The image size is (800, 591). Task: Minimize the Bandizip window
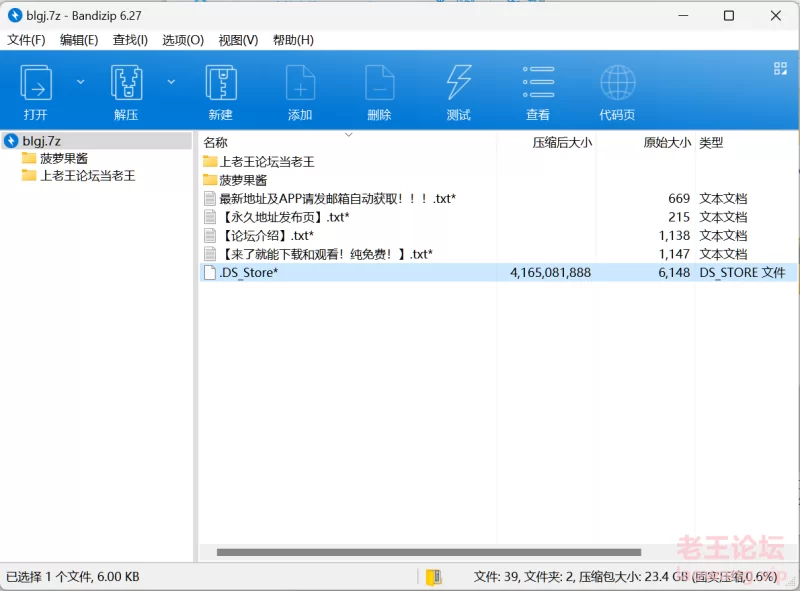pyautogui.click(x=683, y=16)
